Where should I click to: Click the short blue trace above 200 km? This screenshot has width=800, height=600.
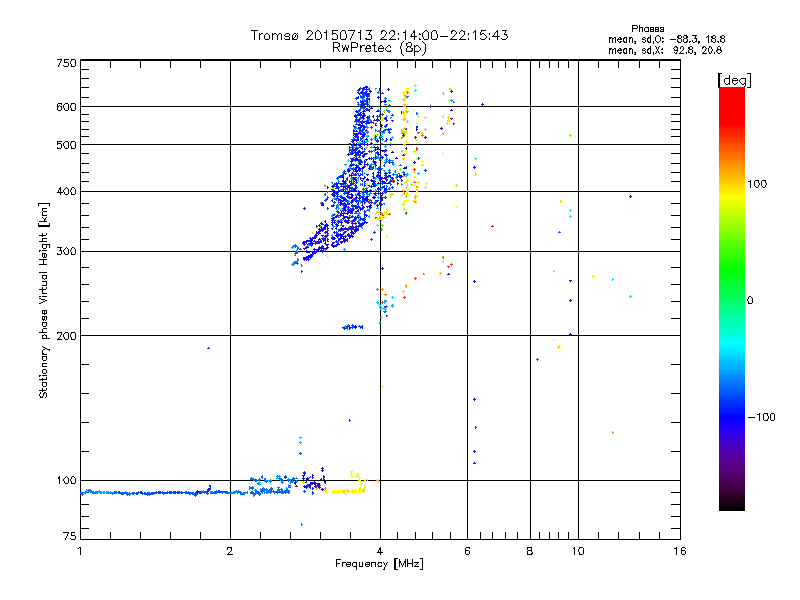pos(353,327)
